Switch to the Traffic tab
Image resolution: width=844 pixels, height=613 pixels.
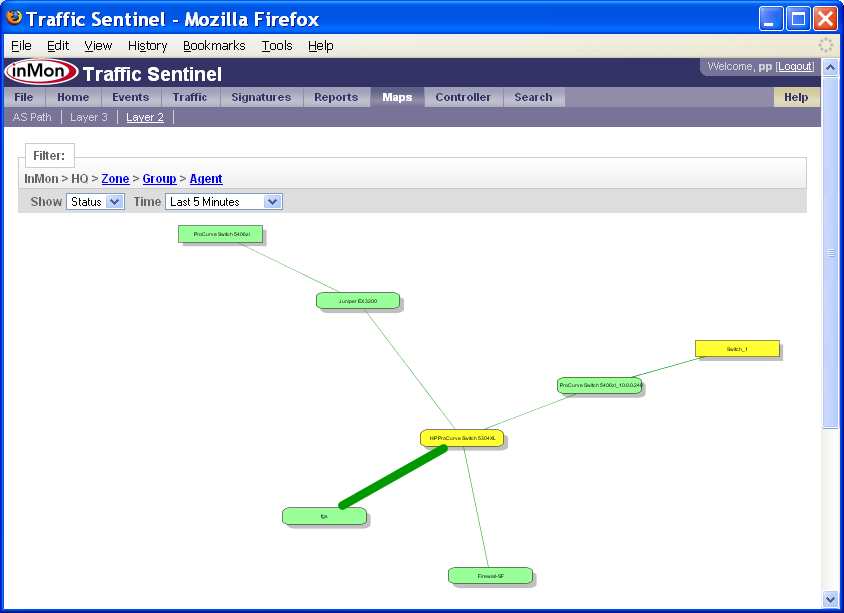190,97
